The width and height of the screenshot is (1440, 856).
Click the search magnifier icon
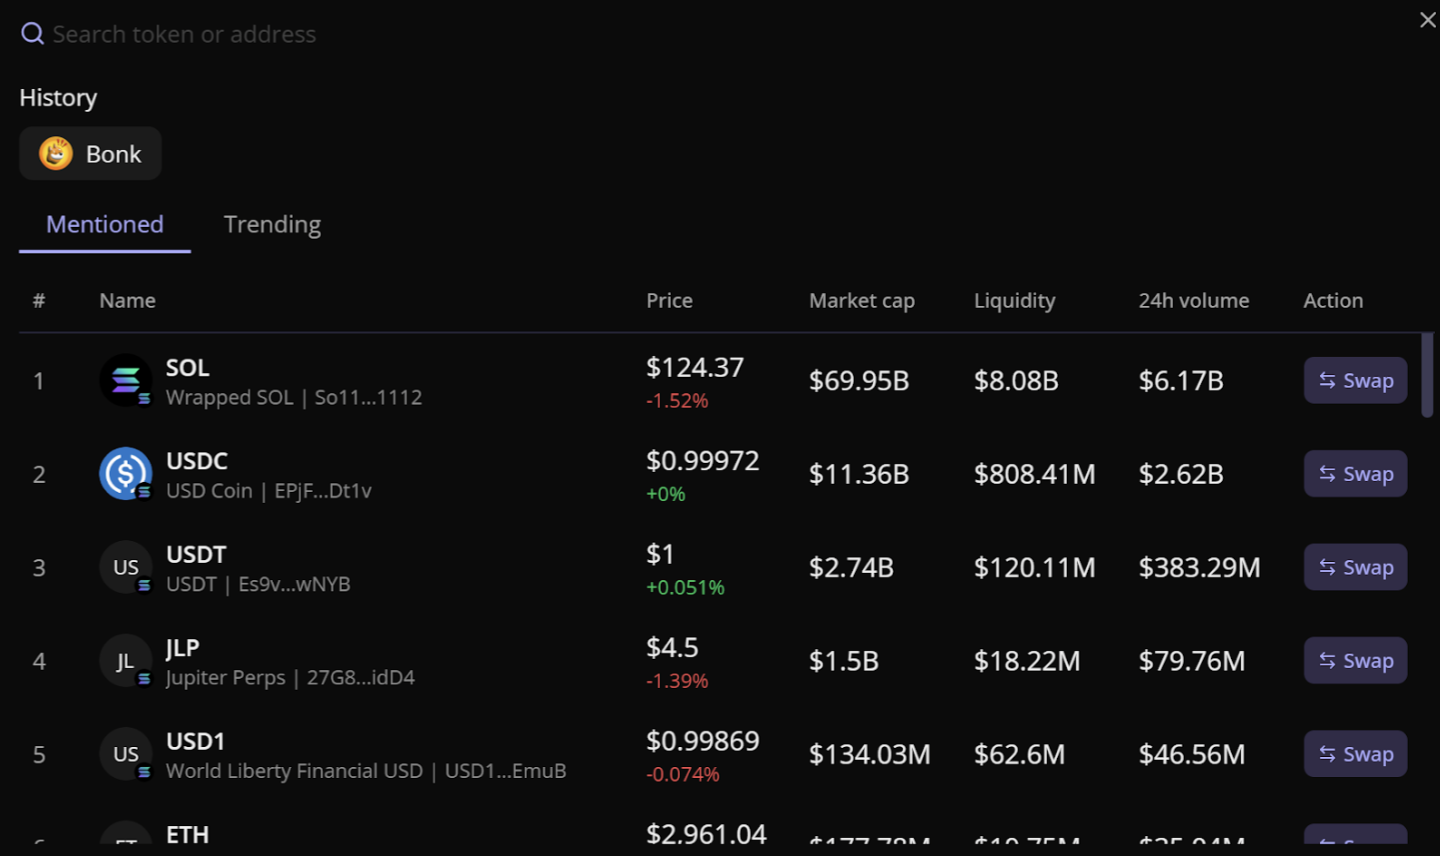pyautogui.click(x=32, y=34)
